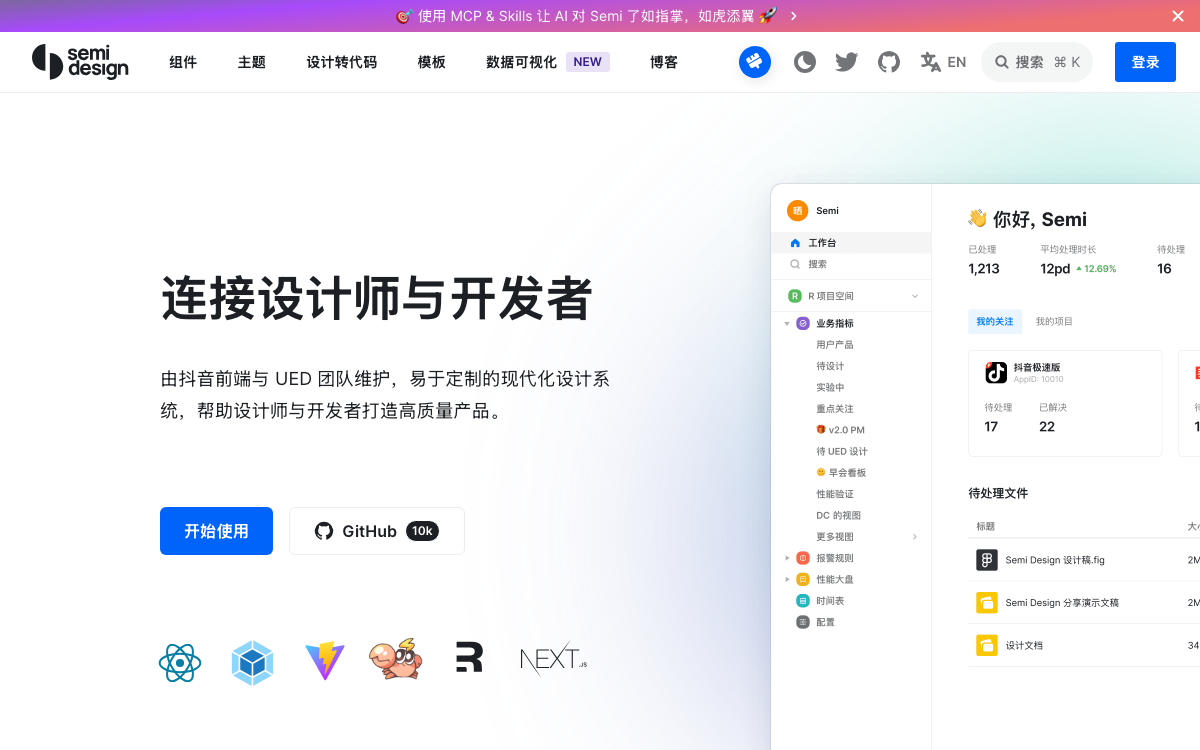Select 配置 in sidebar
The image size is (1200, 750).
coord(825,622)
